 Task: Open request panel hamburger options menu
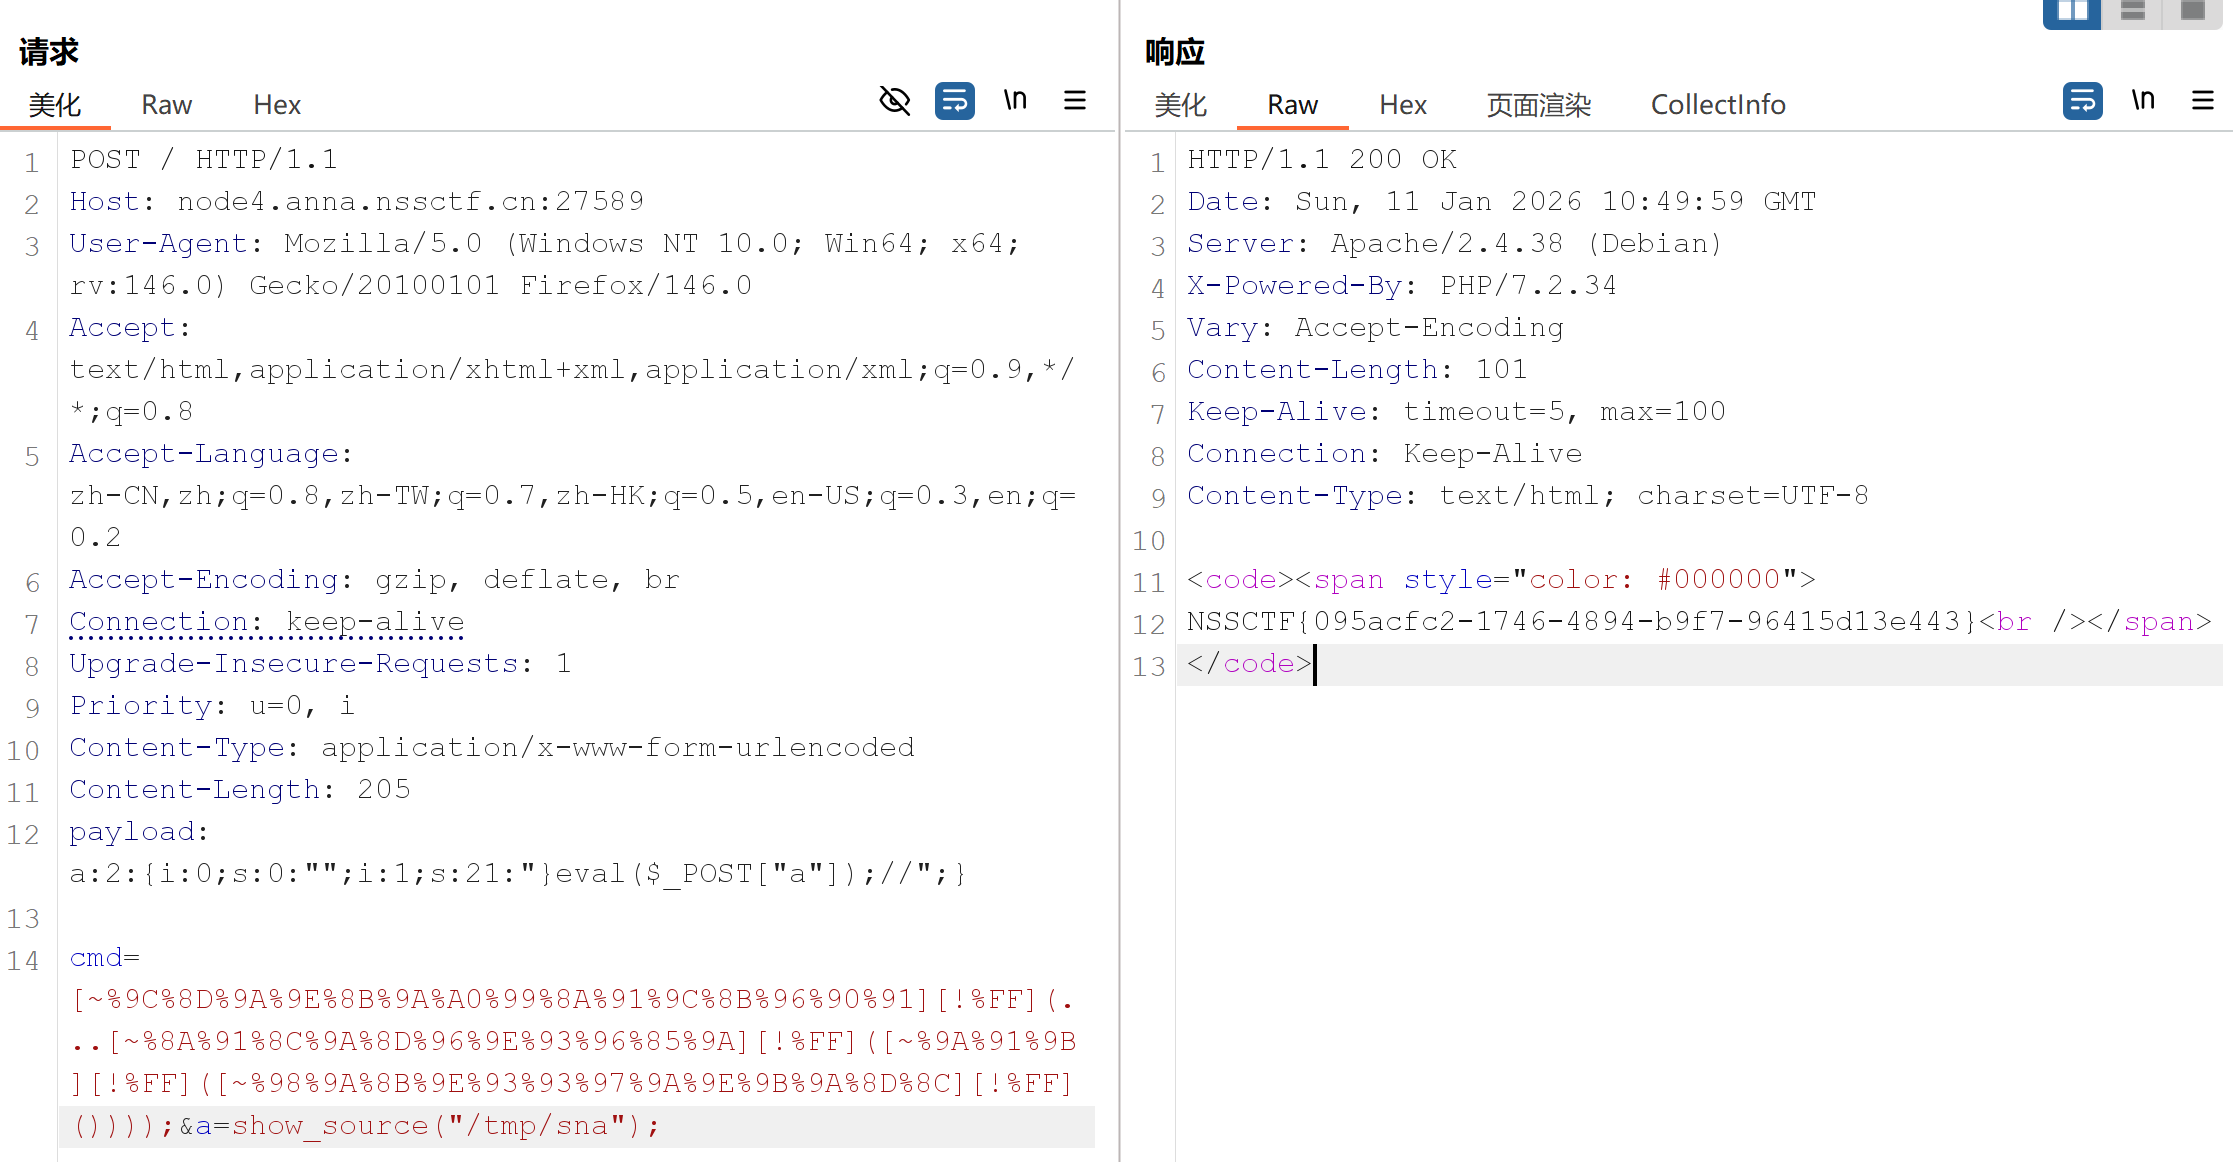tap(1075, 100)
